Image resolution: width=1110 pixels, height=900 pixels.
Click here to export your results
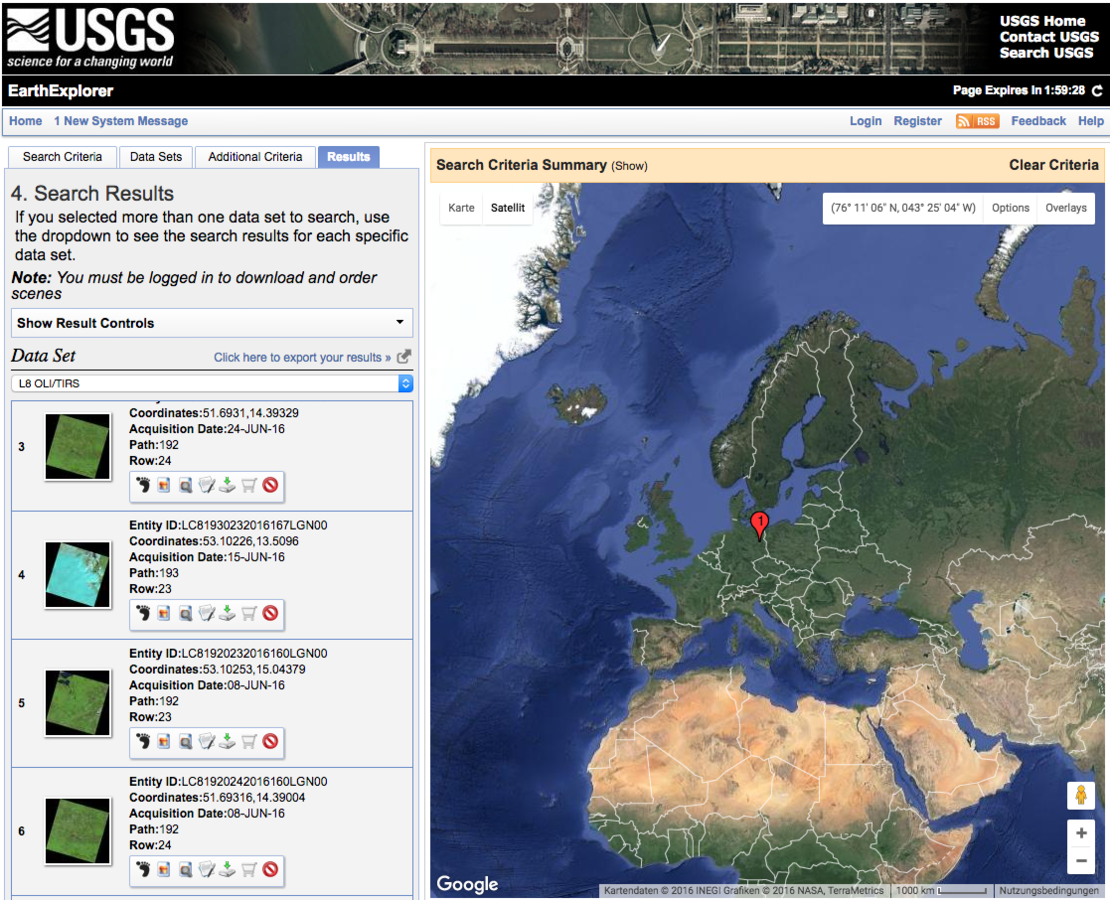pyautogui.click(x=302, y=358)
